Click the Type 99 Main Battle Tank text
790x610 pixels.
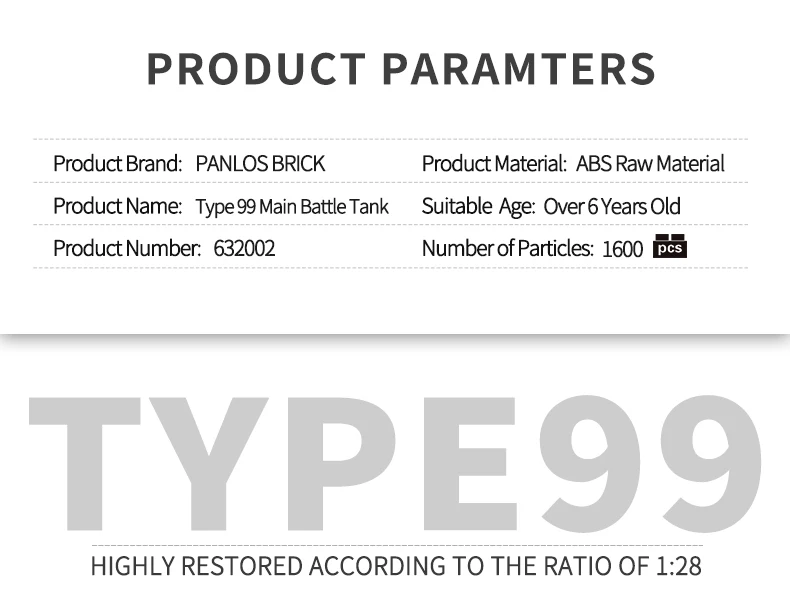click(x=292, y=207)
